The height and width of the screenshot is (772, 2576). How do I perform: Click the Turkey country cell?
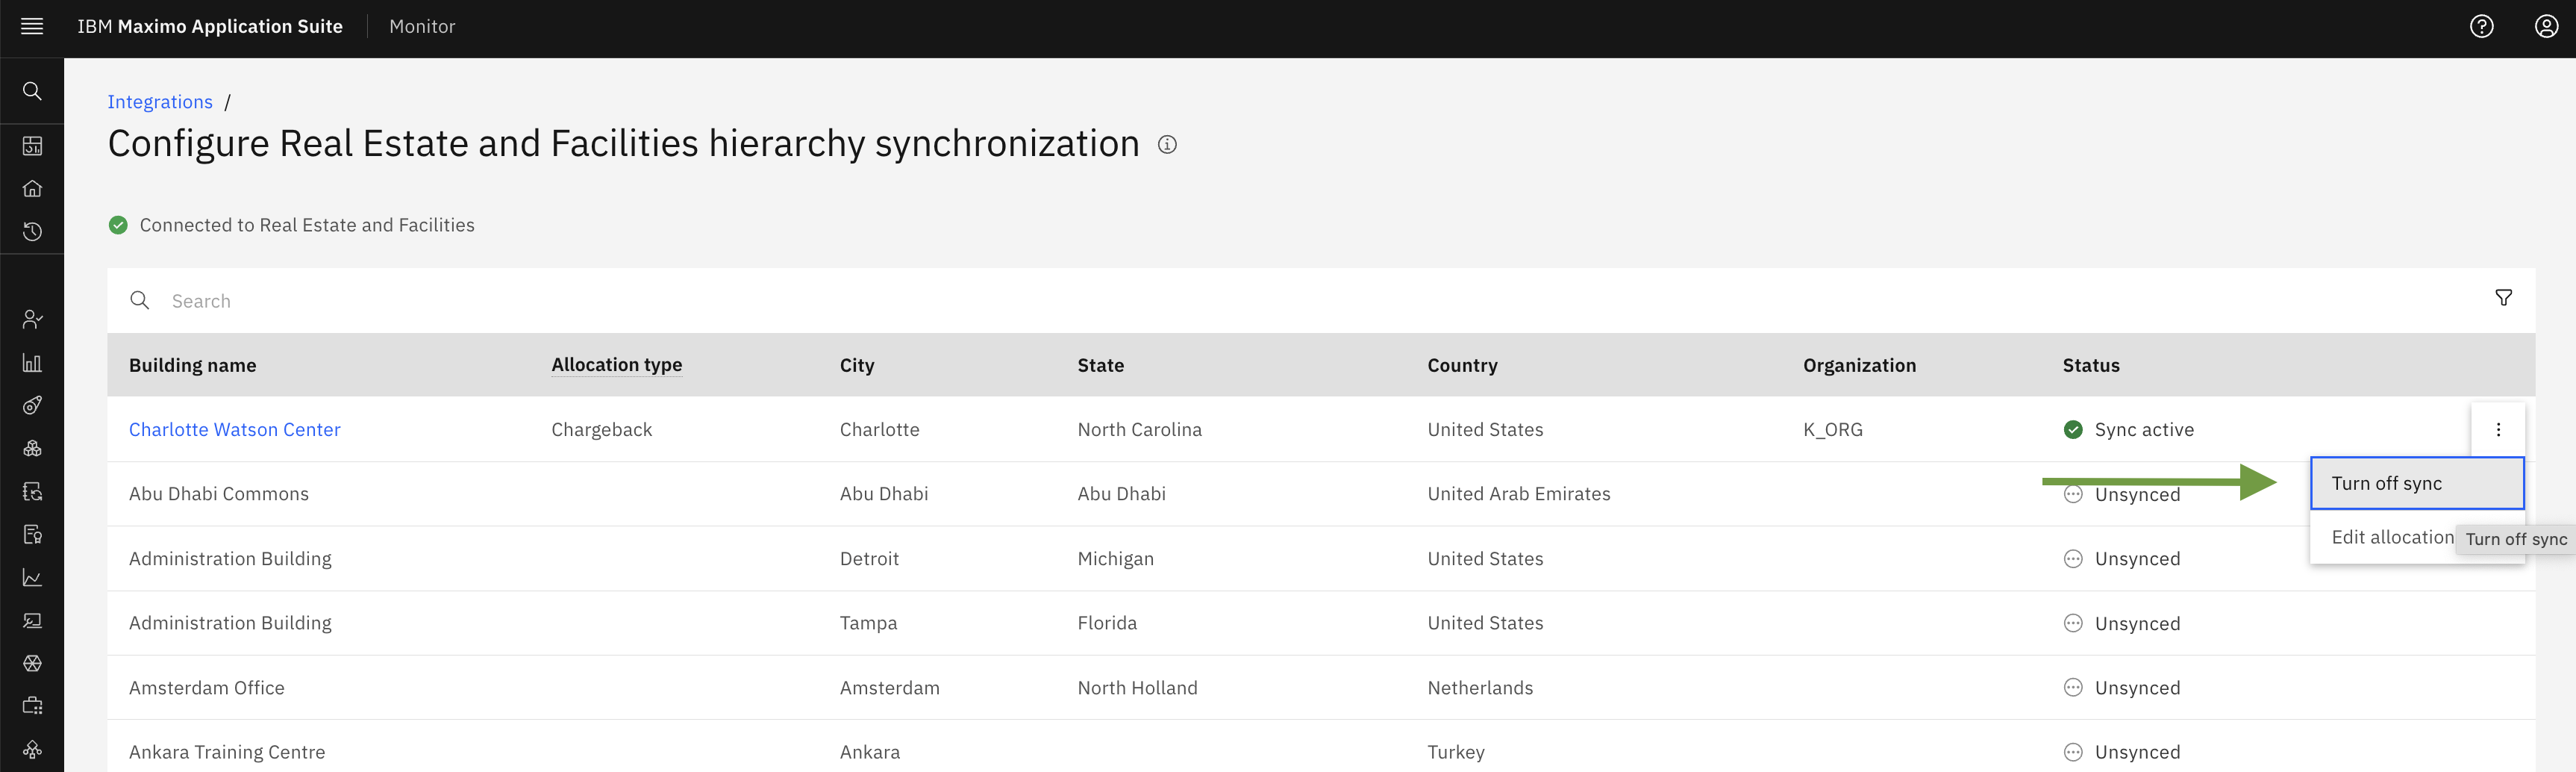(x=1456, y=752)
